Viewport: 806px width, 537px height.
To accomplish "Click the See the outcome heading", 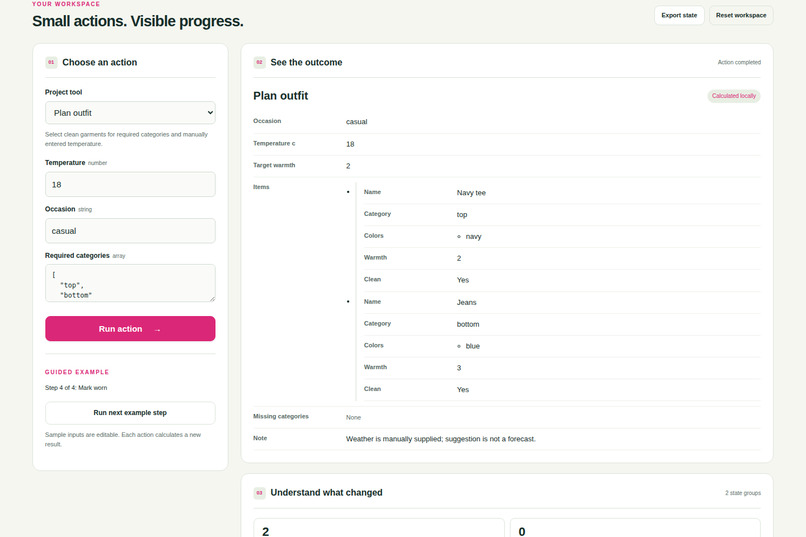I will tap(306, 62).
